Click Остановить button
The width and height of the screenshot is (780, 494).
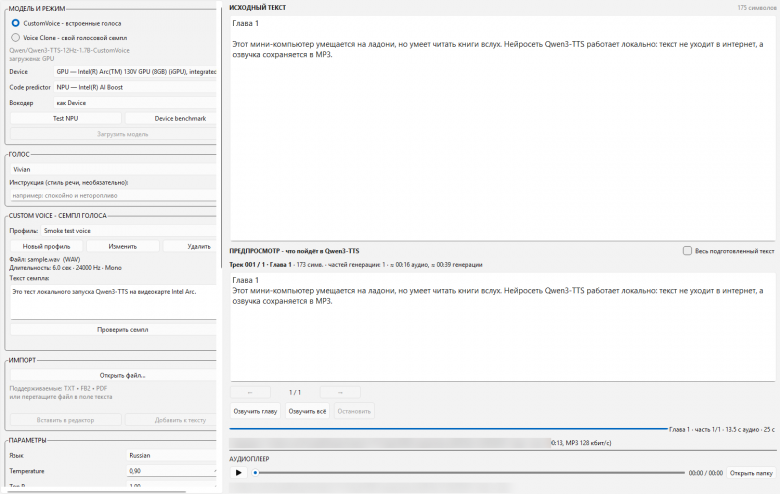354,411
